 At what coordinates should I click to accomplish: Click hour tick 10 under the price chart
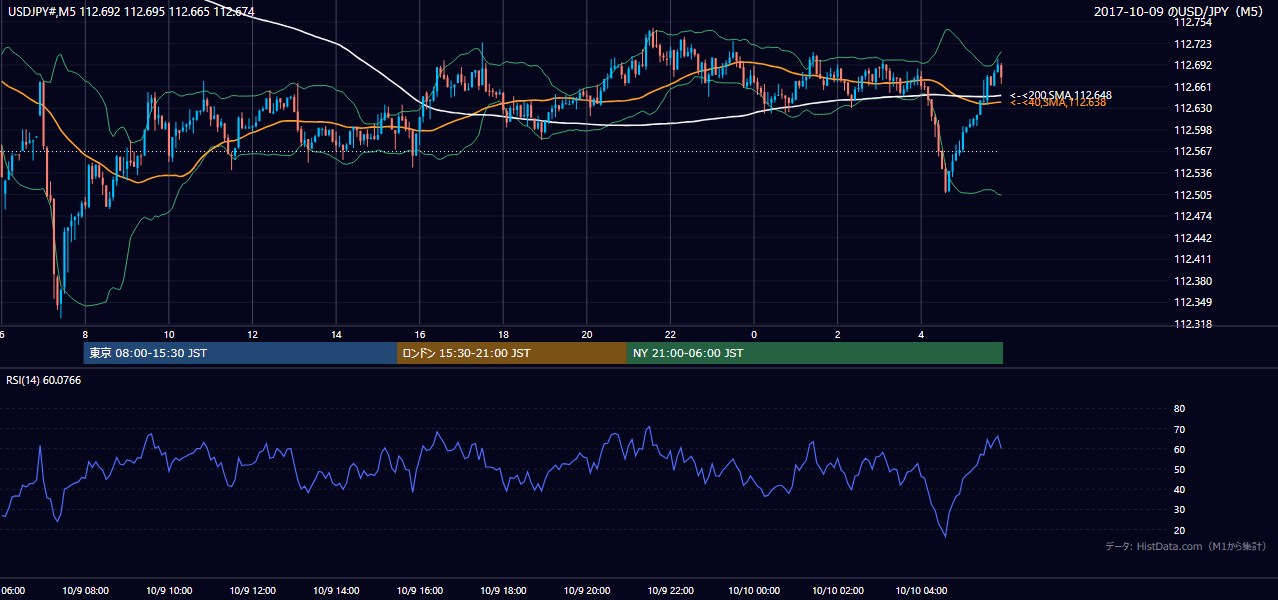point(169,335)
